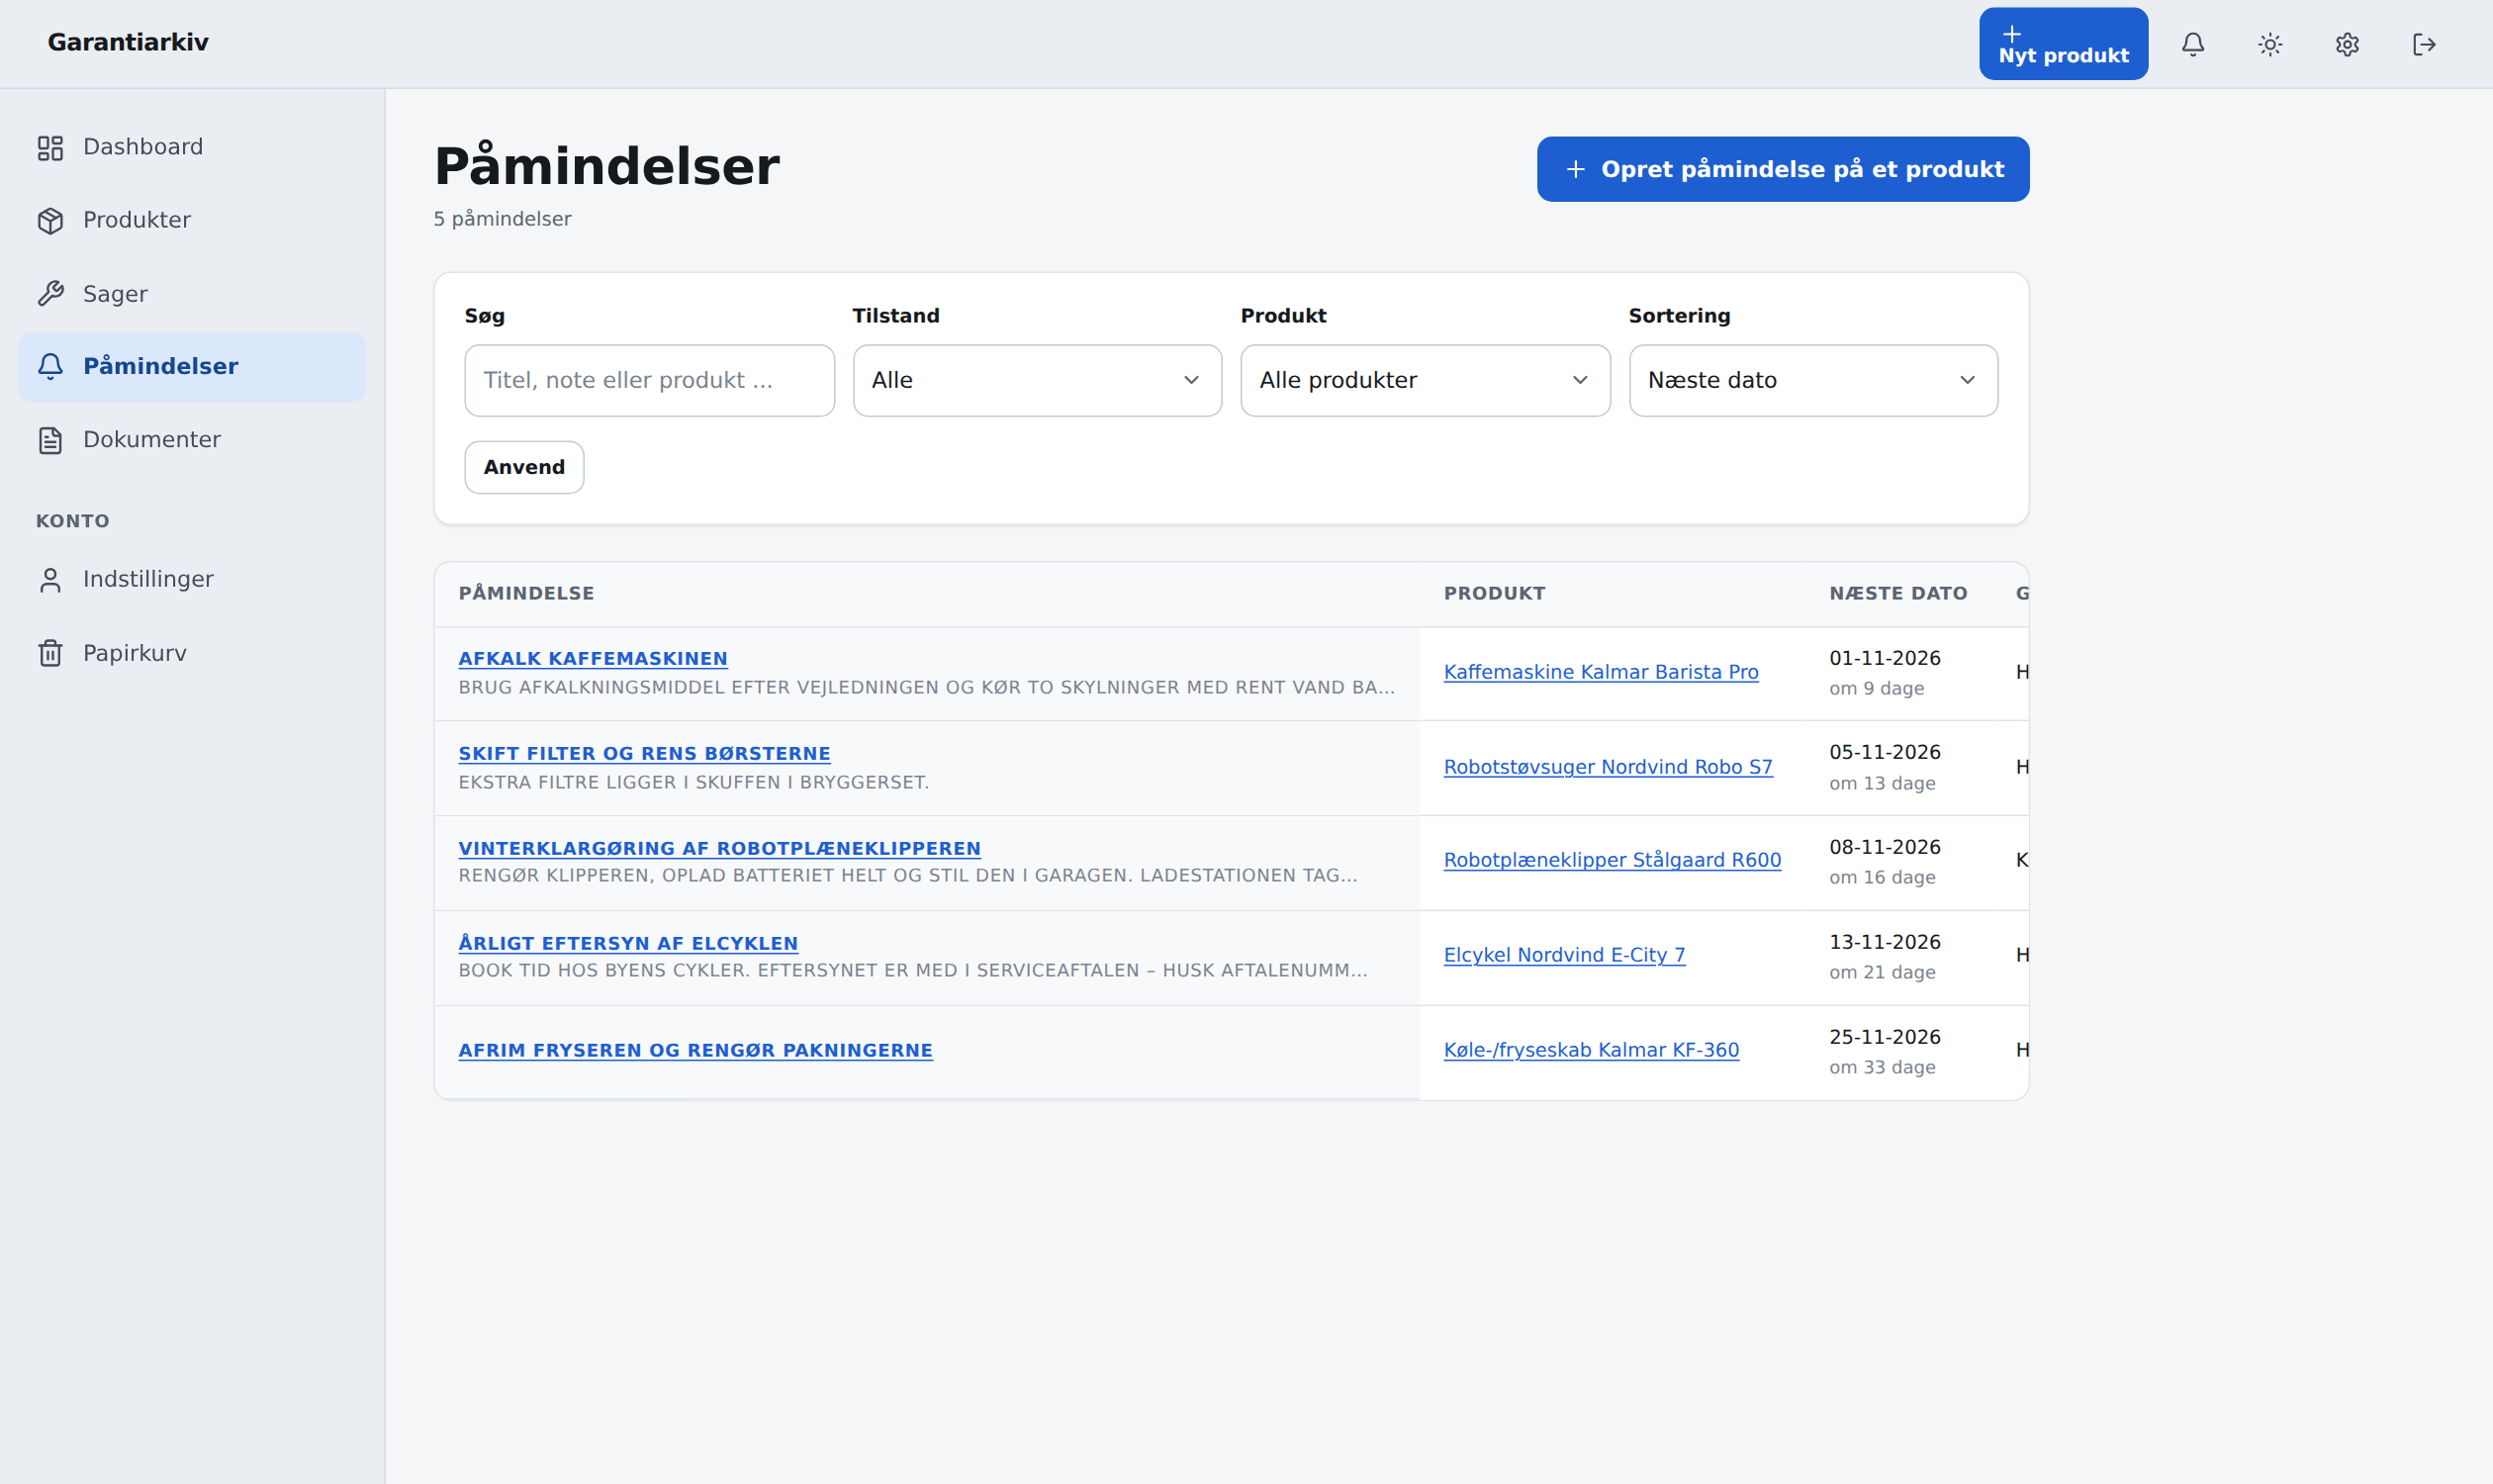Screen dimensions: 2493x1484
Task: Click the Nyt produkt button
Action: point(2063,44)
